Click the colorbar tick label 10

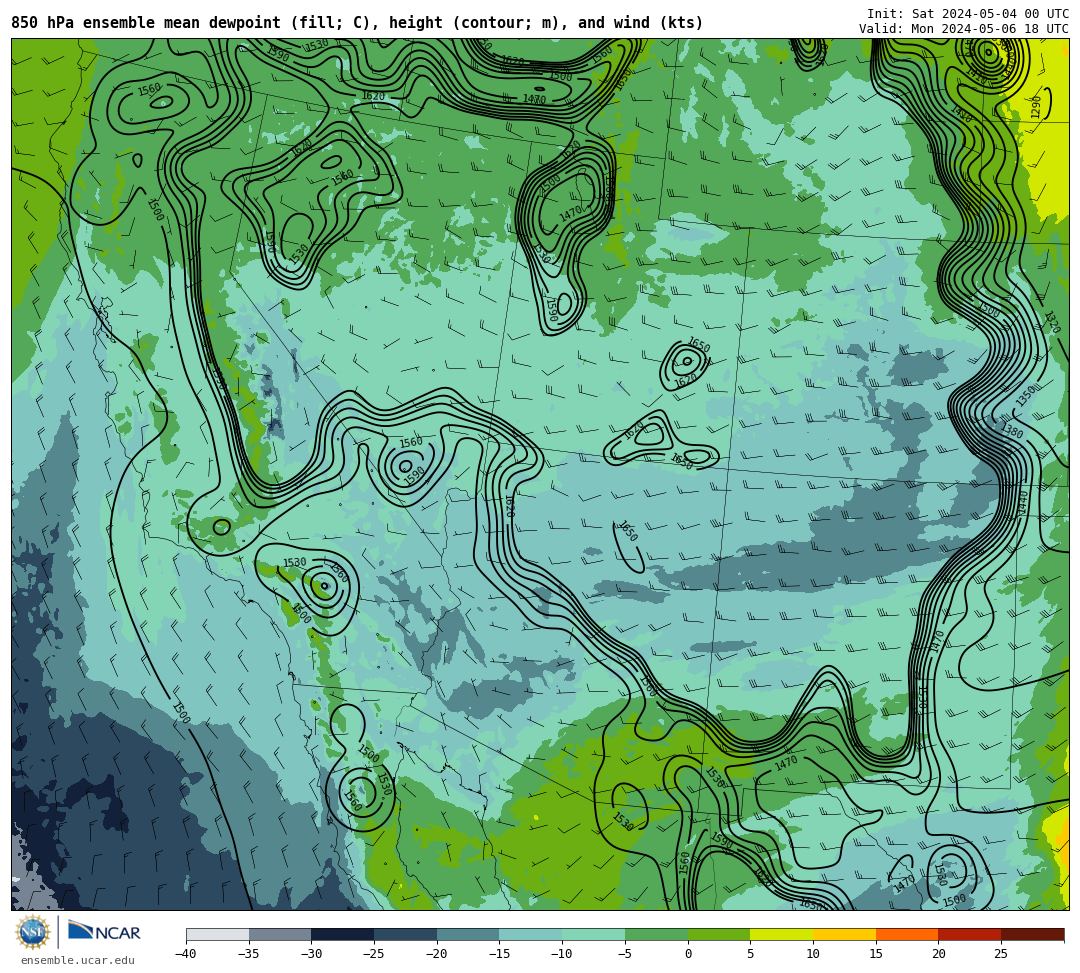[x=813, y=954]
